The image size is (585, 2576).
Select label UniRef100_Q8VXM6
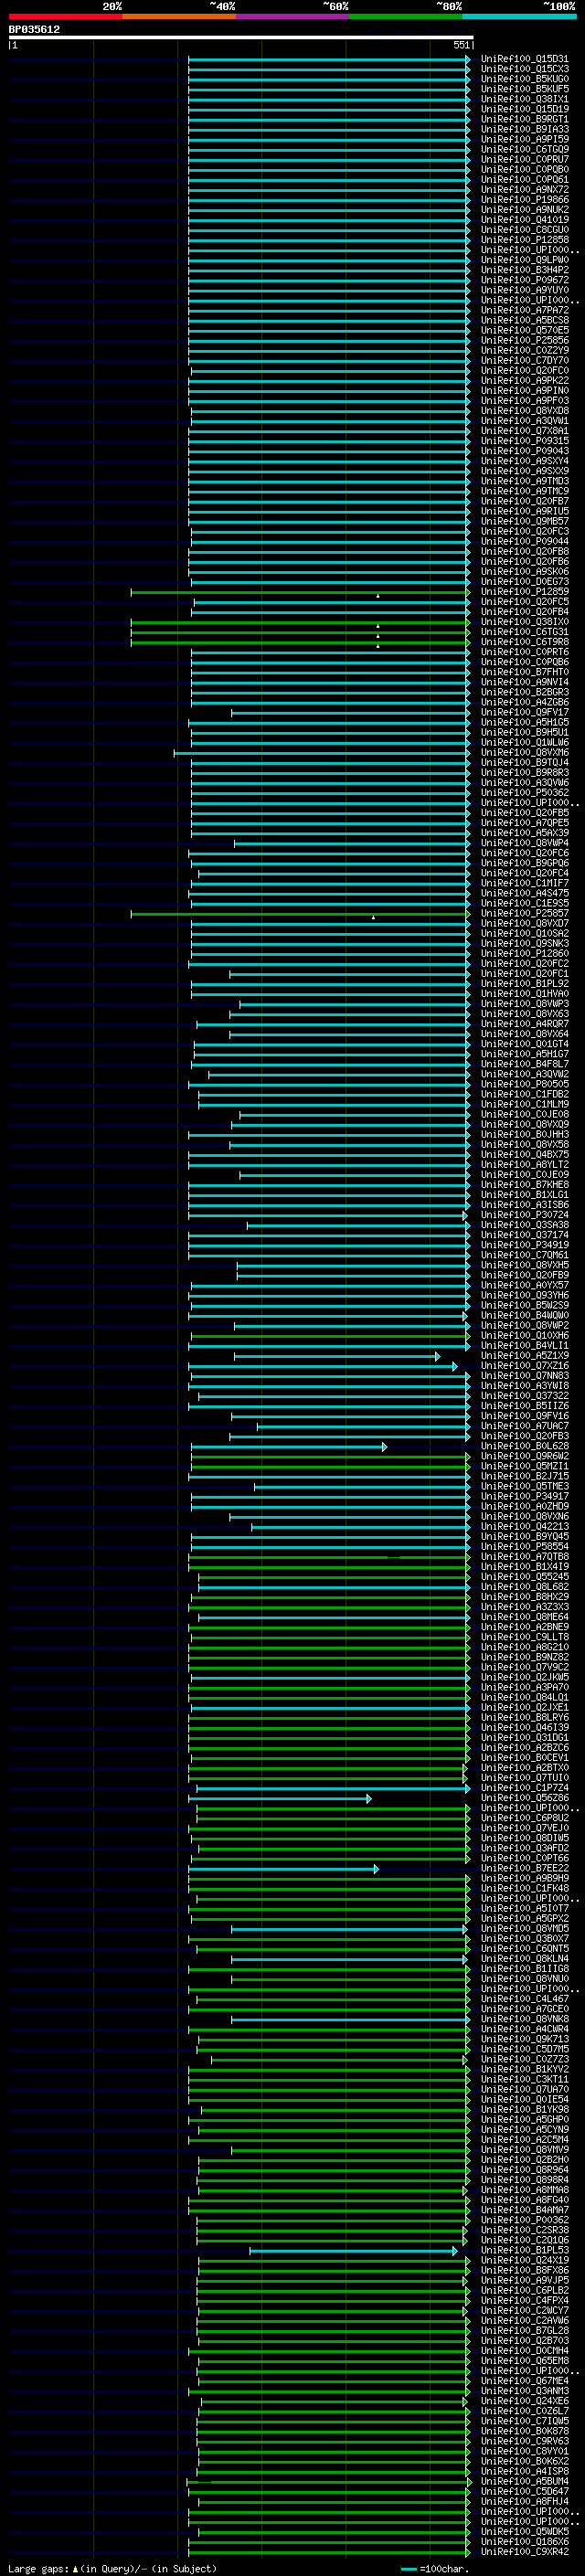point(524,752)
